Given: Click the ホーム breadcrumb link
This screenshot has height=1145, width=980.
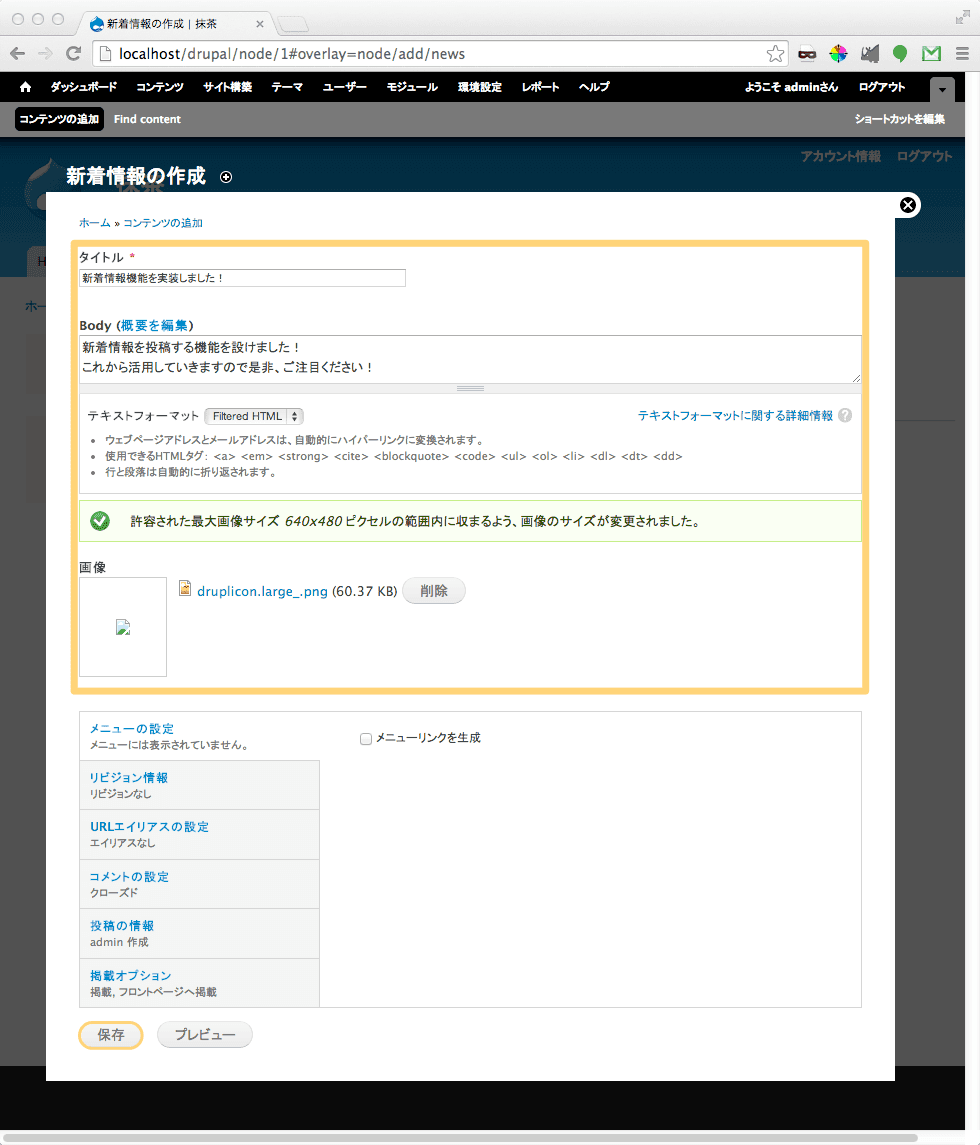Looking at the screenshot, I should pos(94,223).
